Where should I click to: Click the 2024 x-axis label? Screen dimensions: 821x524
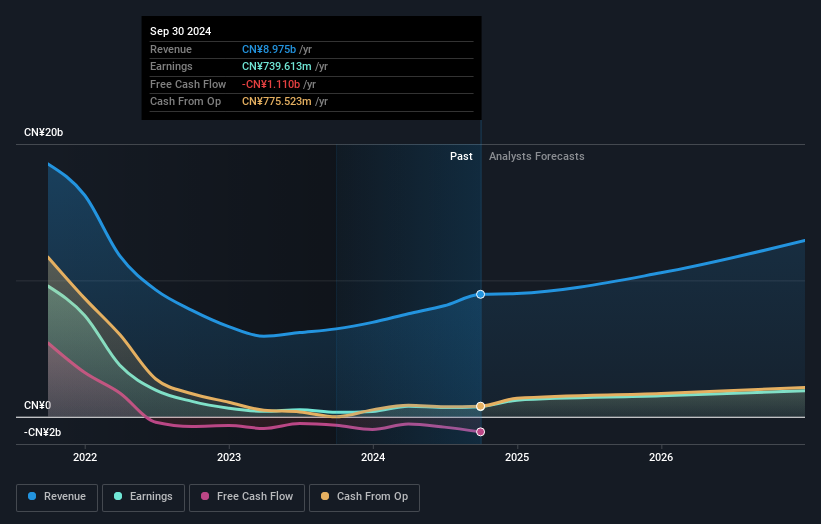pyautogui.click(x=373, y=458)
